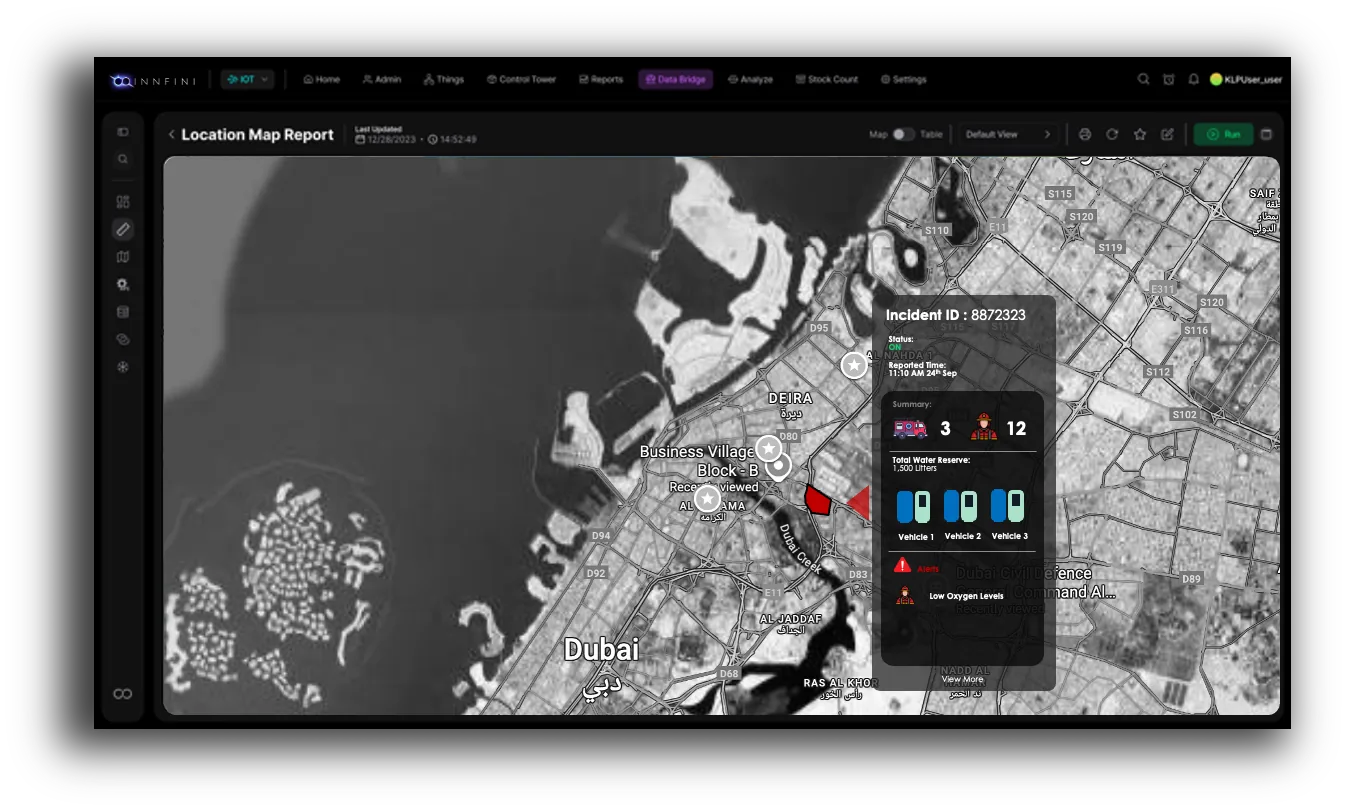1348x810 pixels.
Task: Click the star marker near Al Nahda
Action: coord(853,366)
